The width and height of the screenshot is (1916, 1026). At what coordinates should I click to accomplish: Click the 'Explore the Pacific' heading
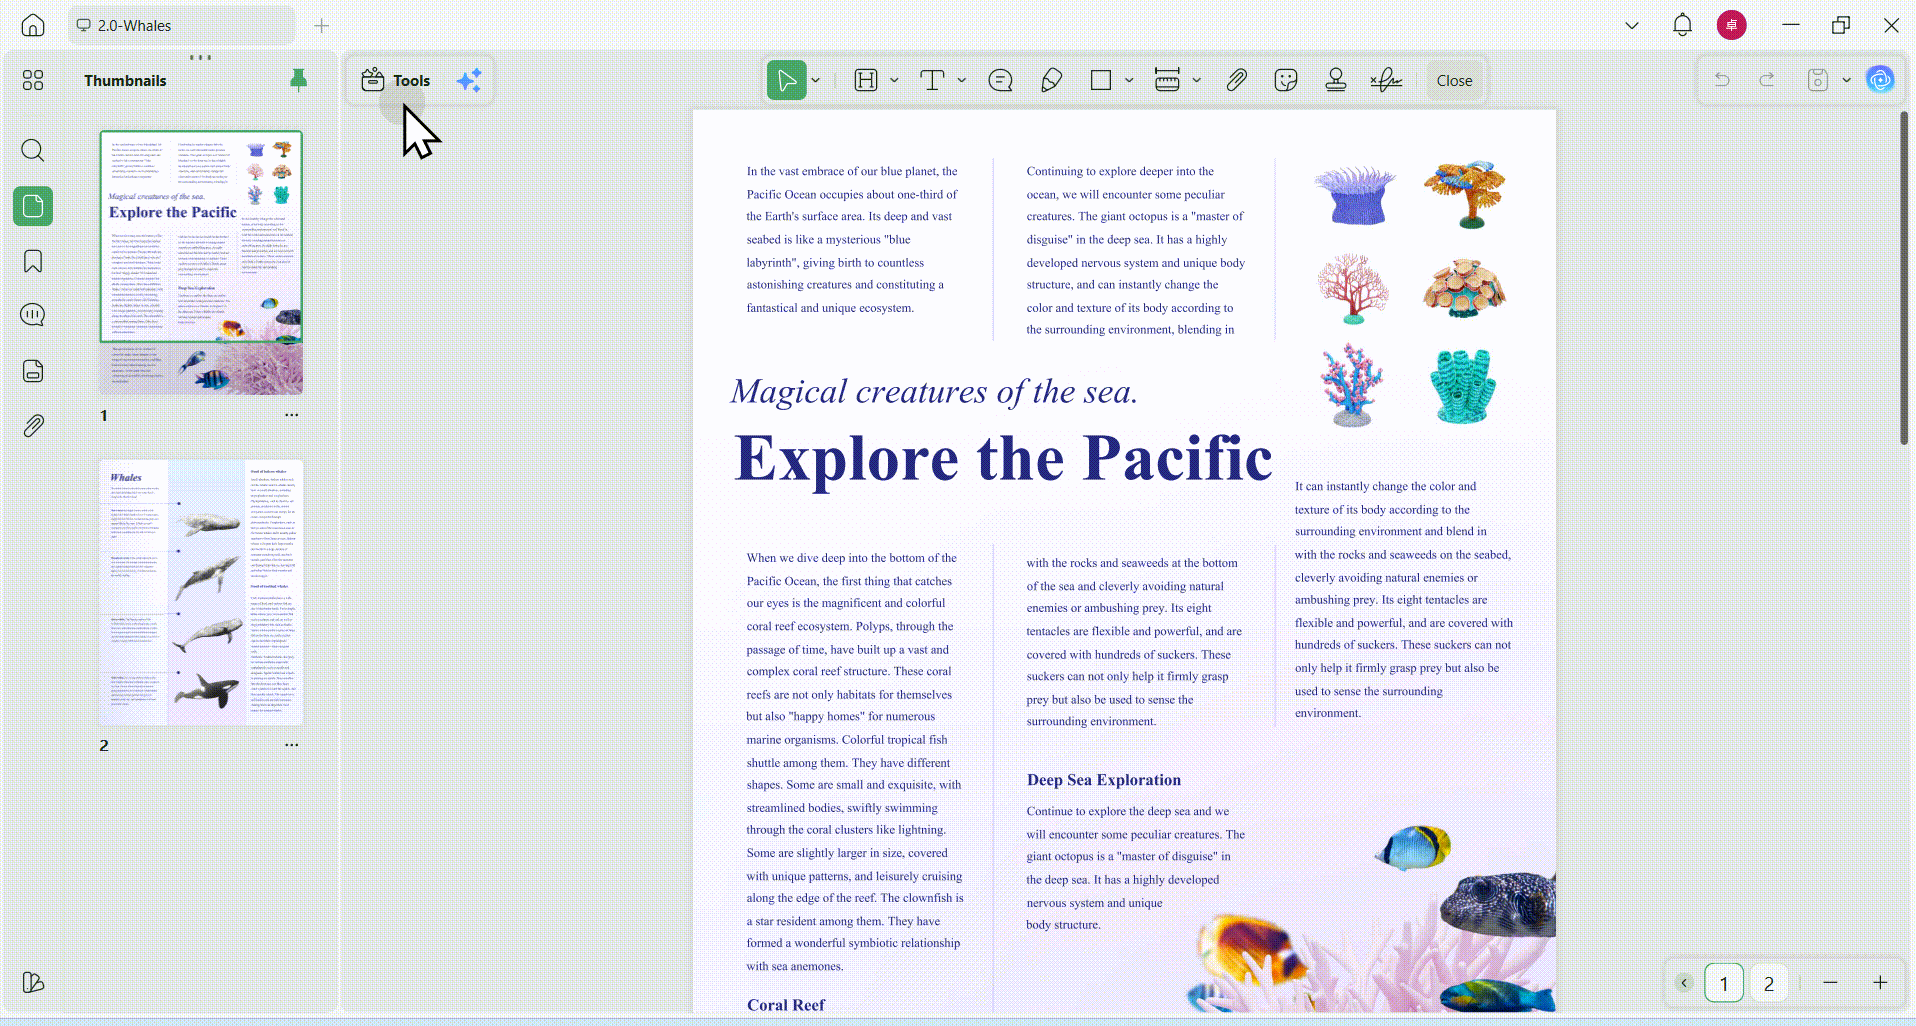click(x=1003, y=459)
